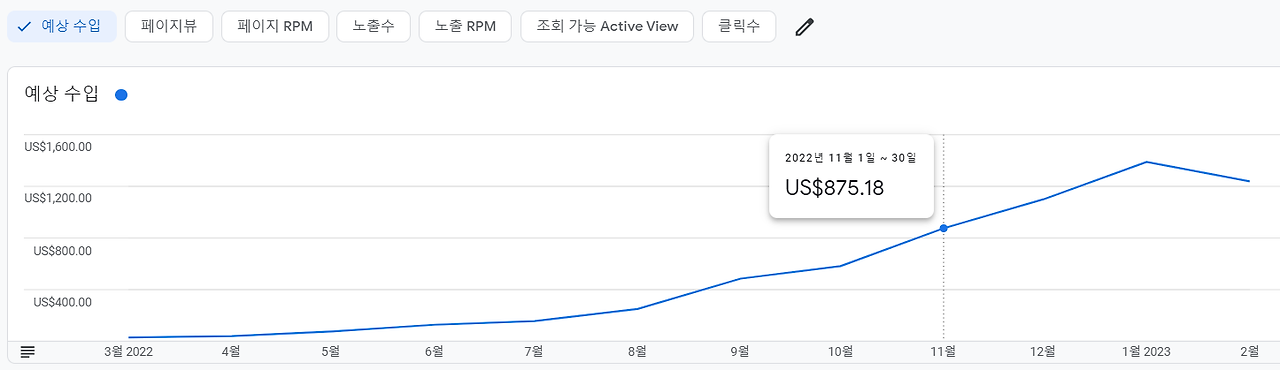Click the 9월 axis label
The image size is (1280, 370).
[740, 351]
